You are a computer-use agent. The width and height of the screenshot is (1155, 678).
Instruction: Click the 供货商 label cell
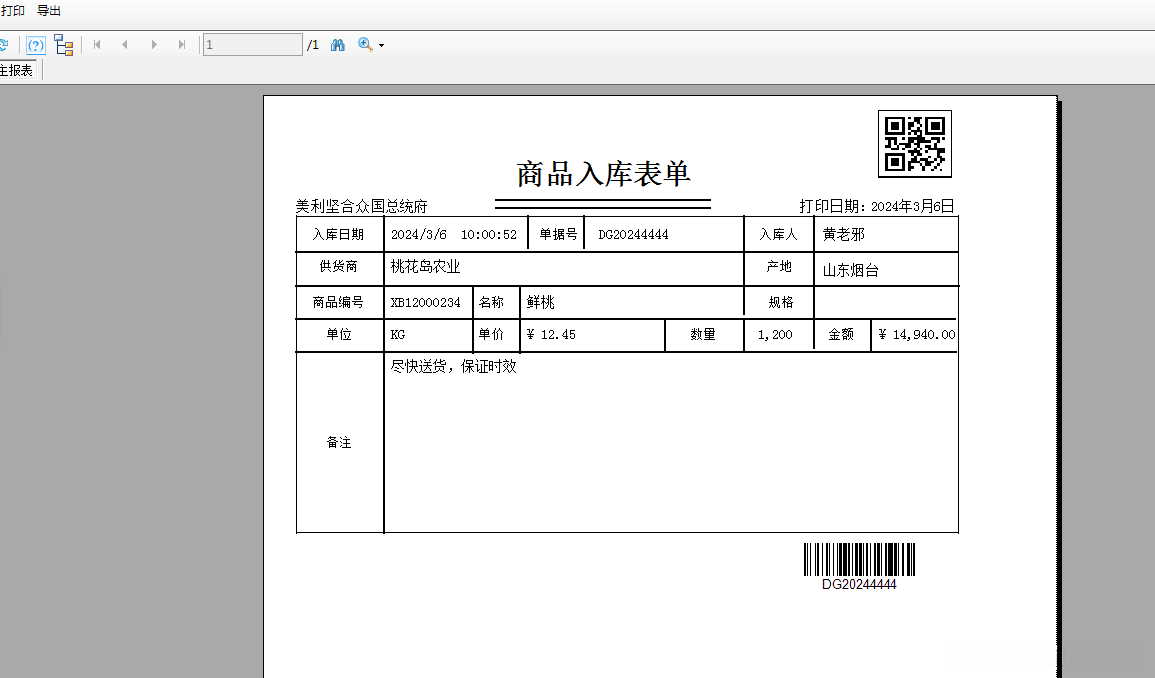point(339,267)
